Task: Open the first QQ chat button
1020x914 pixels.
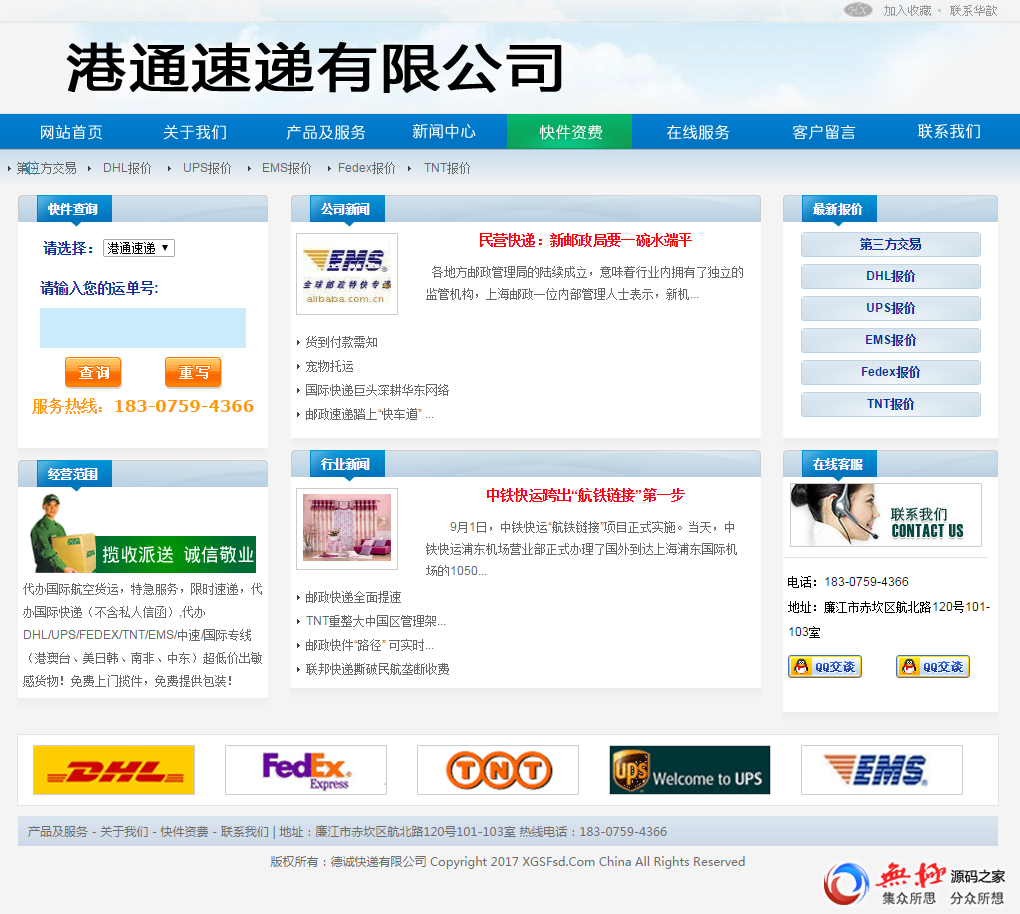Action: point(825,667)
